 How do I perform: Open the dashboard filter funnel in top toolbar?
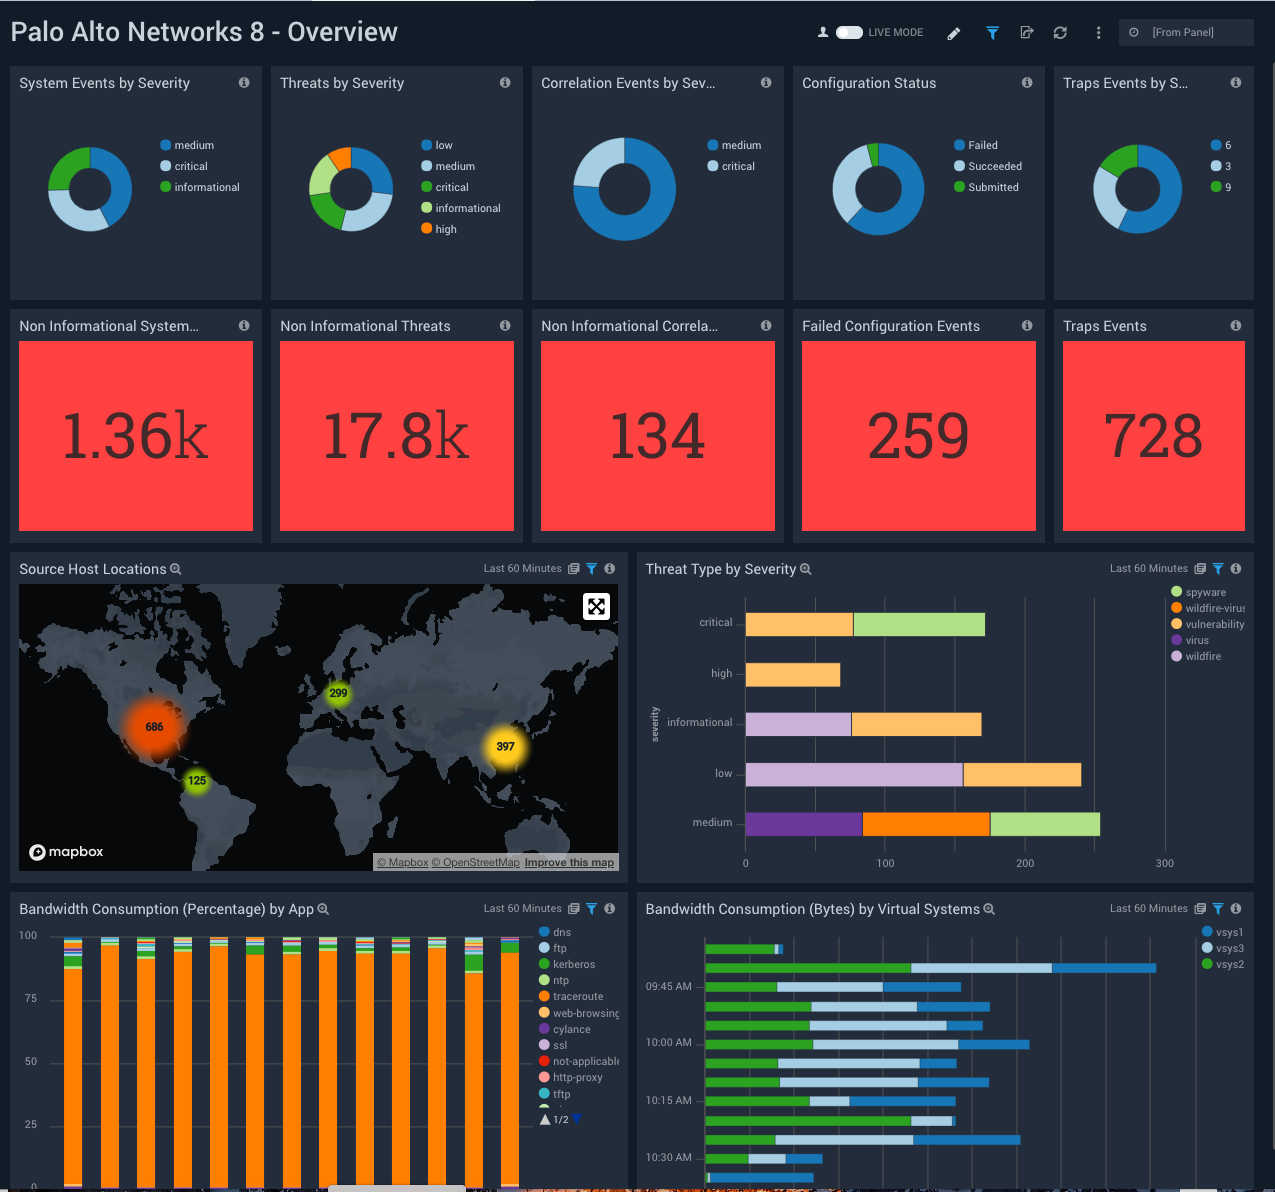click(992, 33)
